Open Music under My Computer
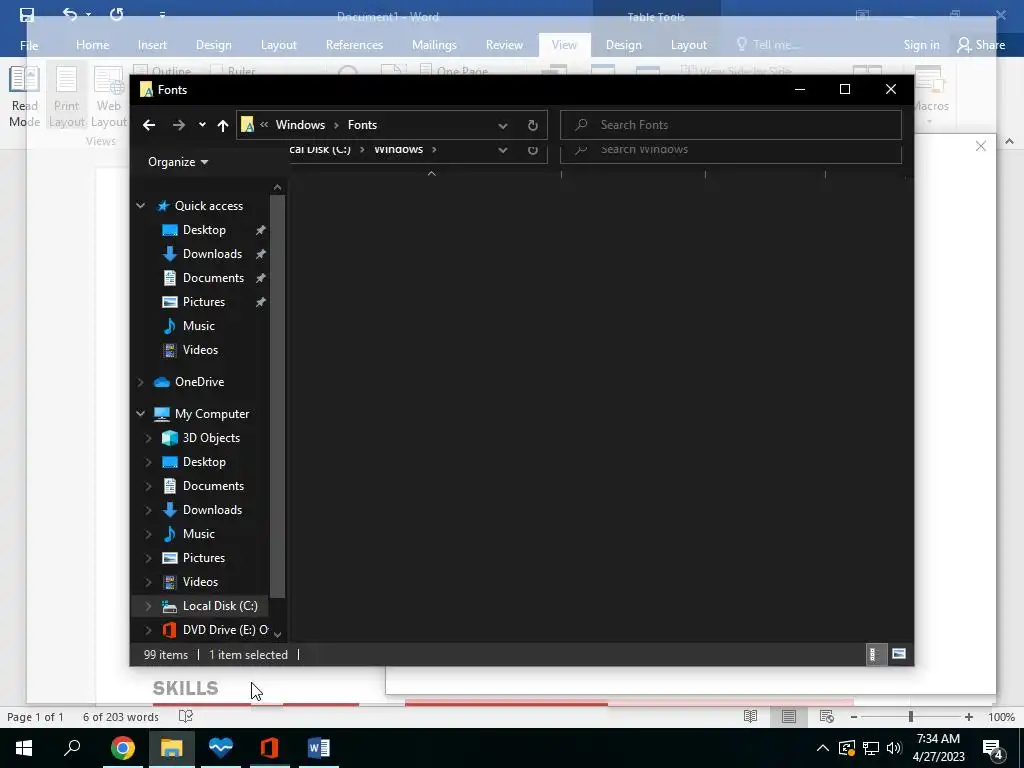The image size is (1024, 768). [198, 534]
